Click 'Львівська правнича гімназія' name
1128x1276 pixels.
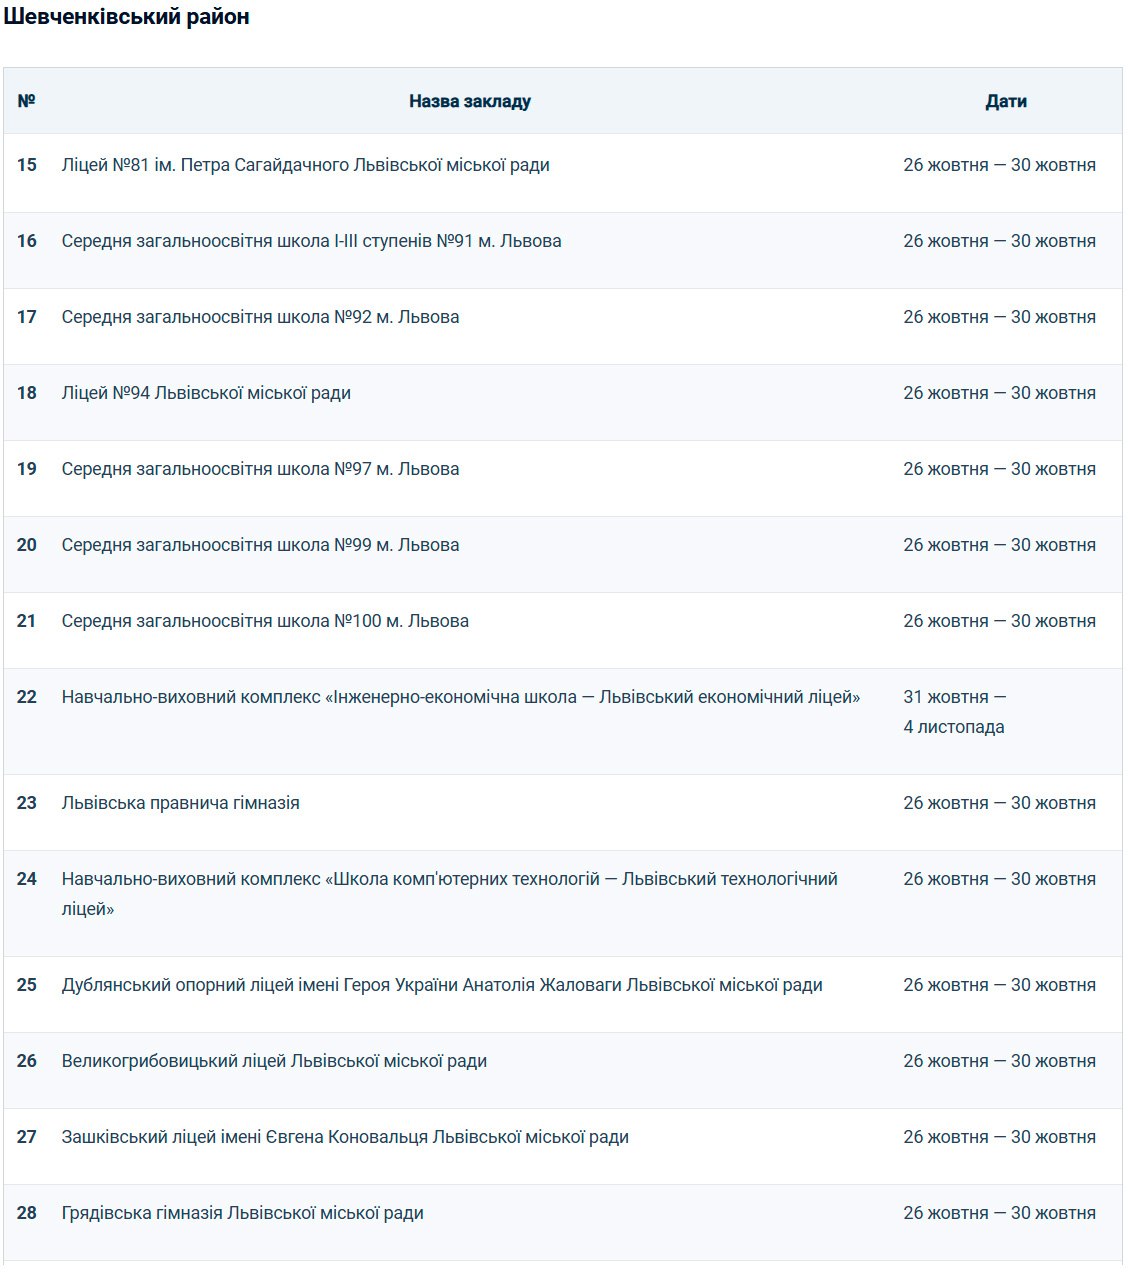tap(181, 803)
